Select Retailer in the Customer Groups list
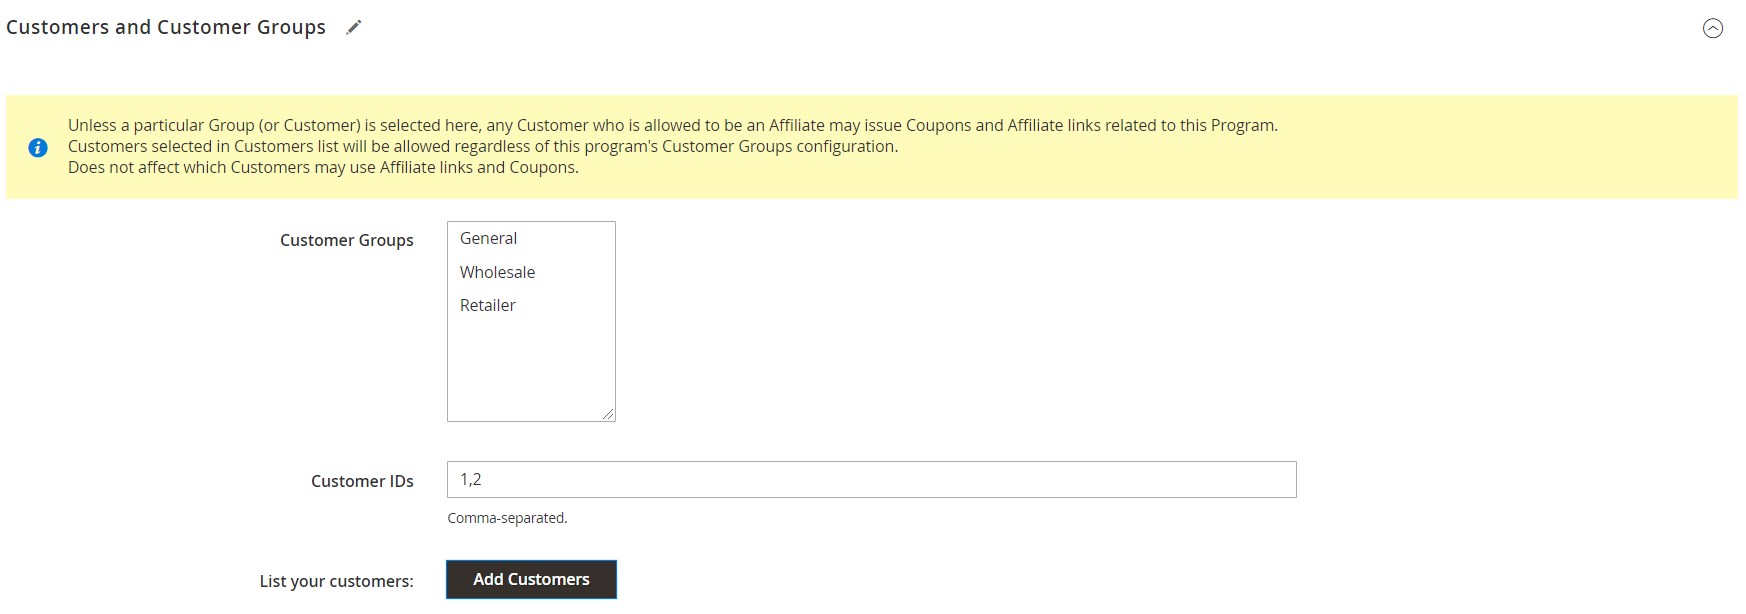The image size is (1746, 614). coord(488,306)
